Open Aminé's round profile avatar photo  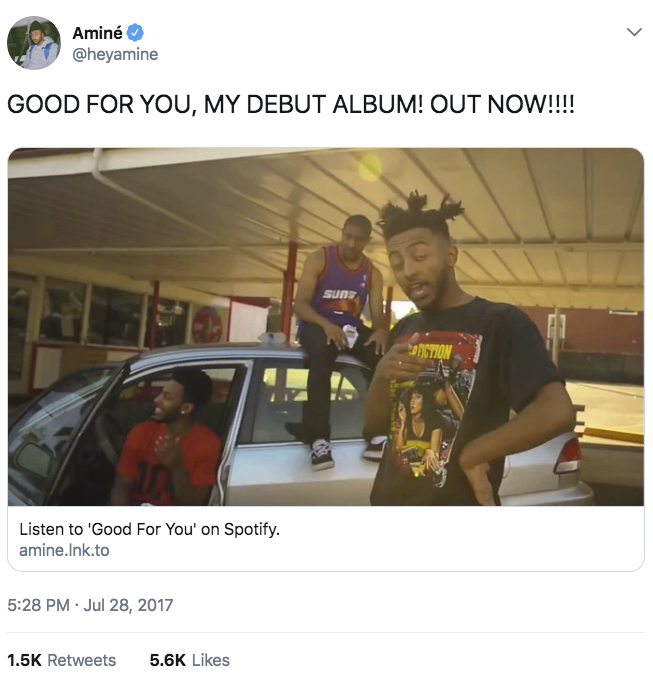pyautogui.click(x=34, y=43)
